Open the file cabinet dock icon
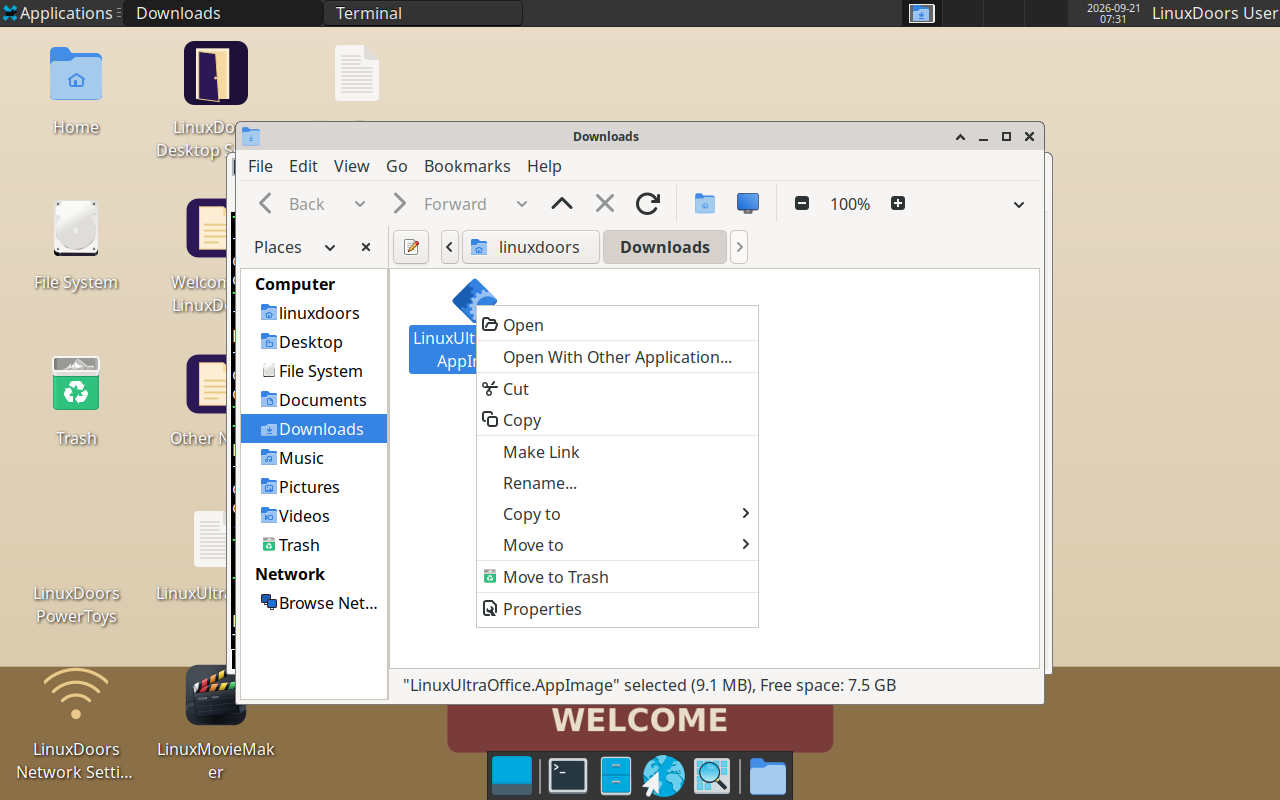The height and width of the screenshot is (800, 1280). tap(616, 776)
